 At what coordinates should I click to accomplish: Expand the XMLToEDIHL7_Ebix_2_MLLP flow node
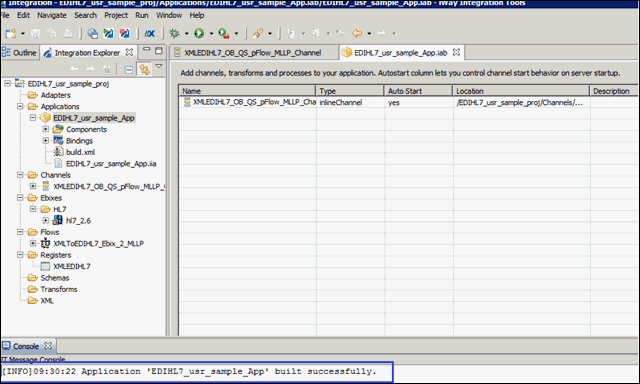(33, 243)
